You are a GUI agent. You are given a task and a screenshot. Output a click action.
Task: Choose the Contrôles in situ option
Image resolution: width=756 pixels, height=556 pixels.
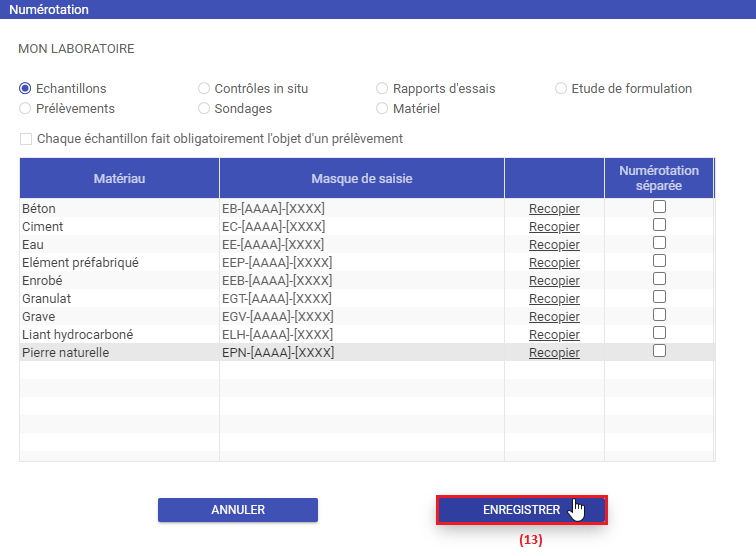coord(205,89)
